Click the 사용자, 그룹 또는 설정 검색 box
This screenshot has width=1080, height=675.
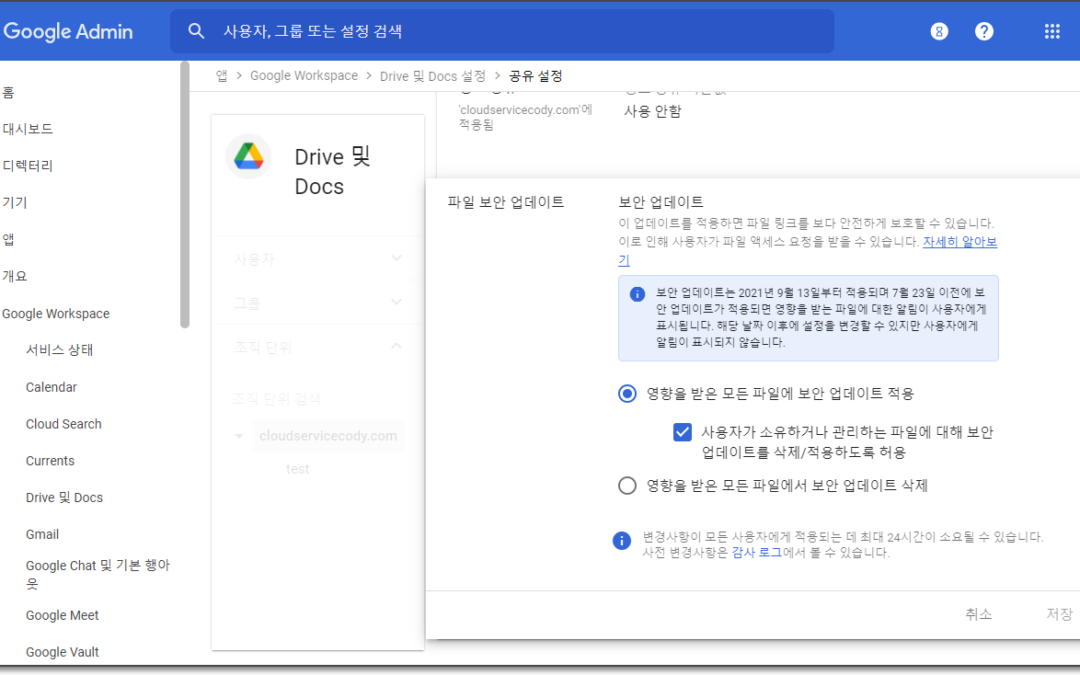502,31
